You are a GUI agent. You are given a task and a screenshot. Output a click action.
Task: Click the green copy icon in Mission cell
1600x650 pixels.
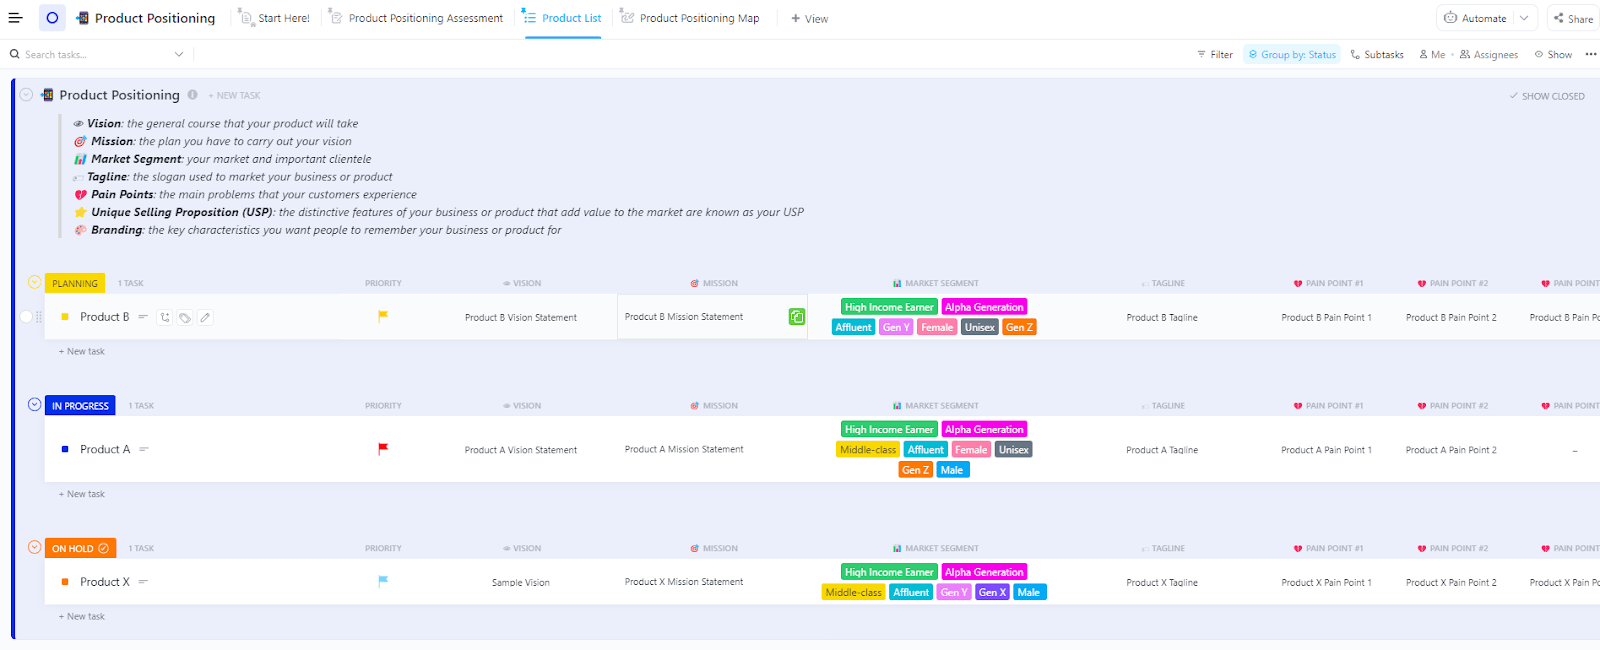coord(796,317)
